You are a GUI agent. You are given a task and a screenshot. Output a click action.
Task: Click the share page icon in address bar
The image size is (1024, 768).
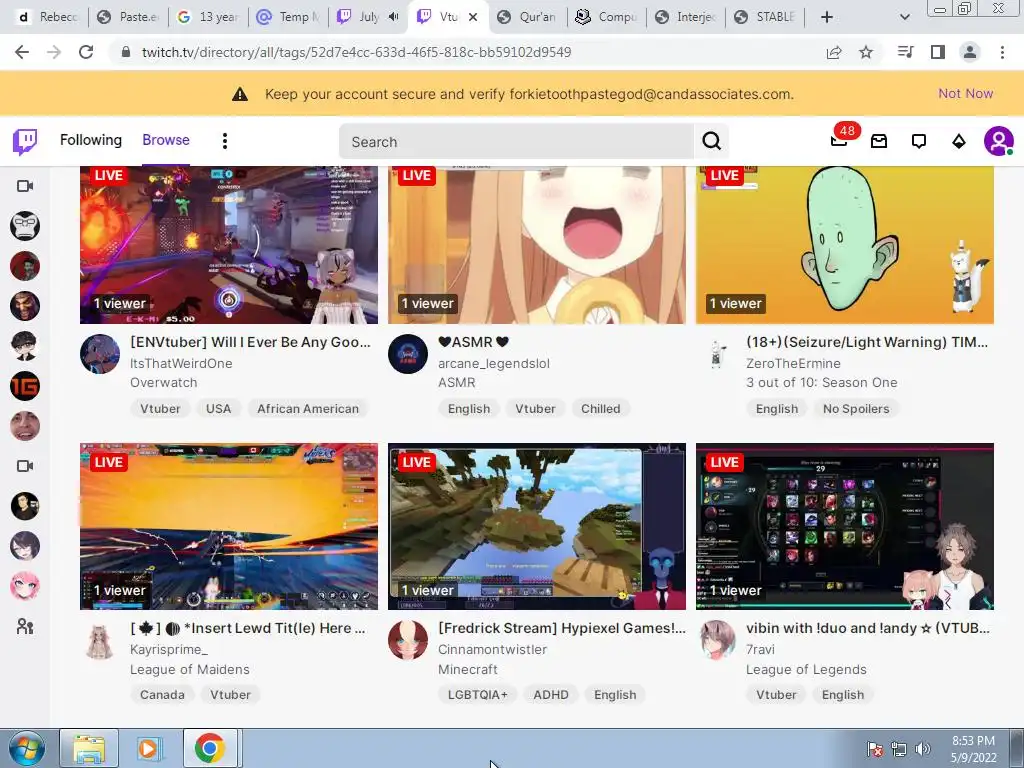click(834, 52)
